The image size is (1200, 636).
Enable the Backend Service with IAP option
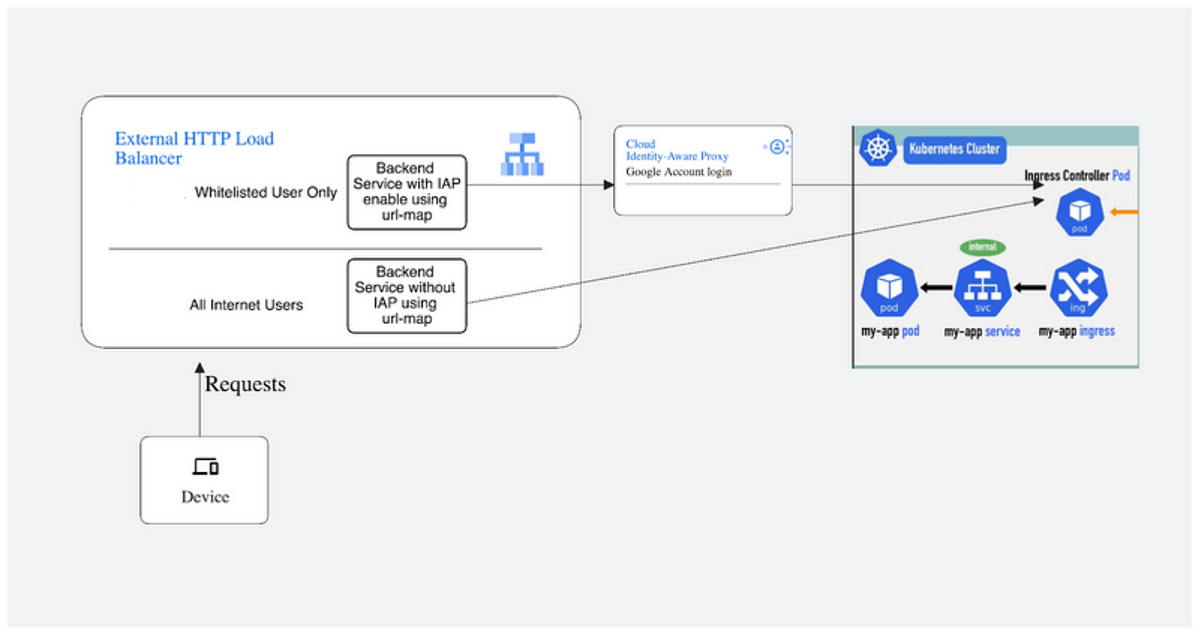point(406,192)
